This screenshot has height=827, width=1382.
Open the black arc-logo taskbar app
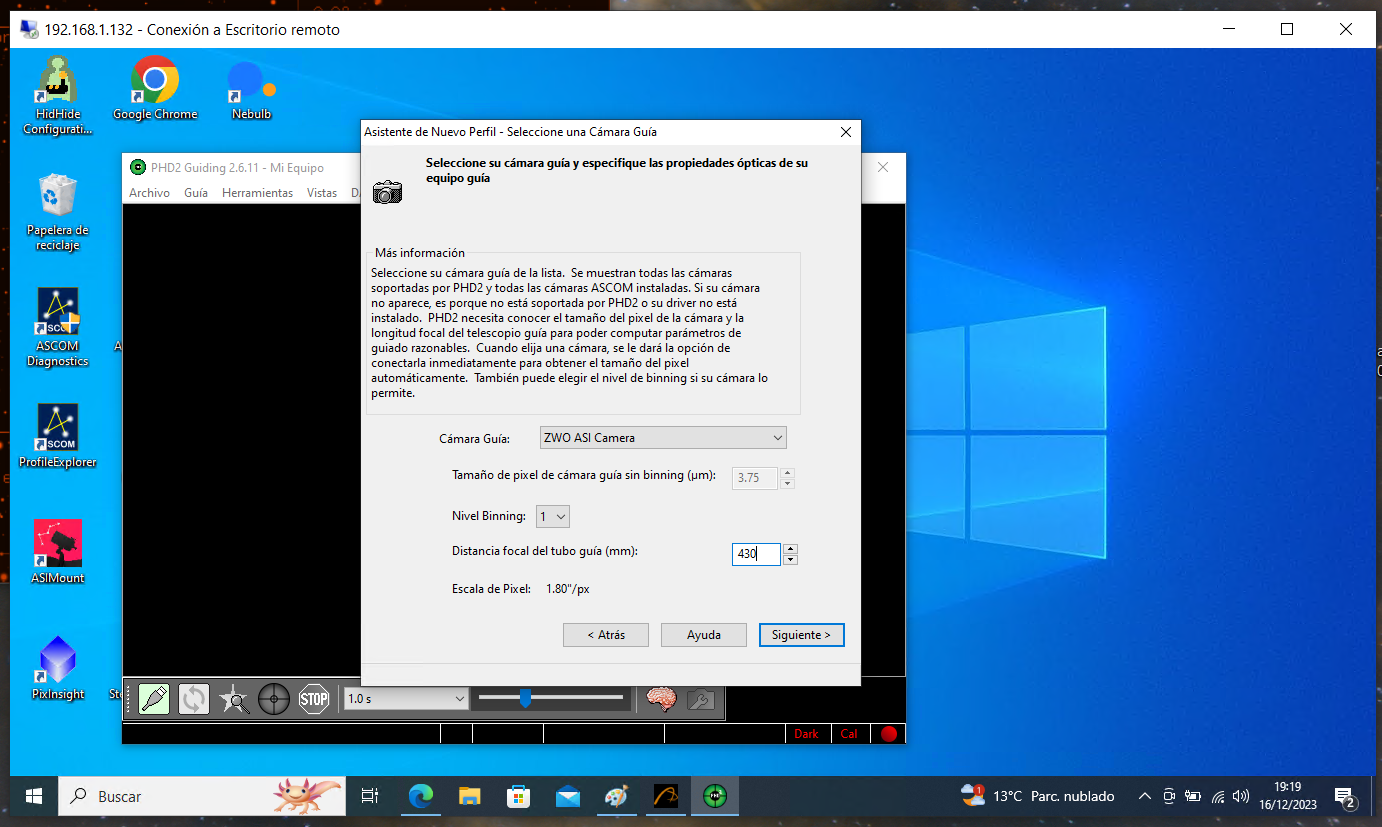666,796
